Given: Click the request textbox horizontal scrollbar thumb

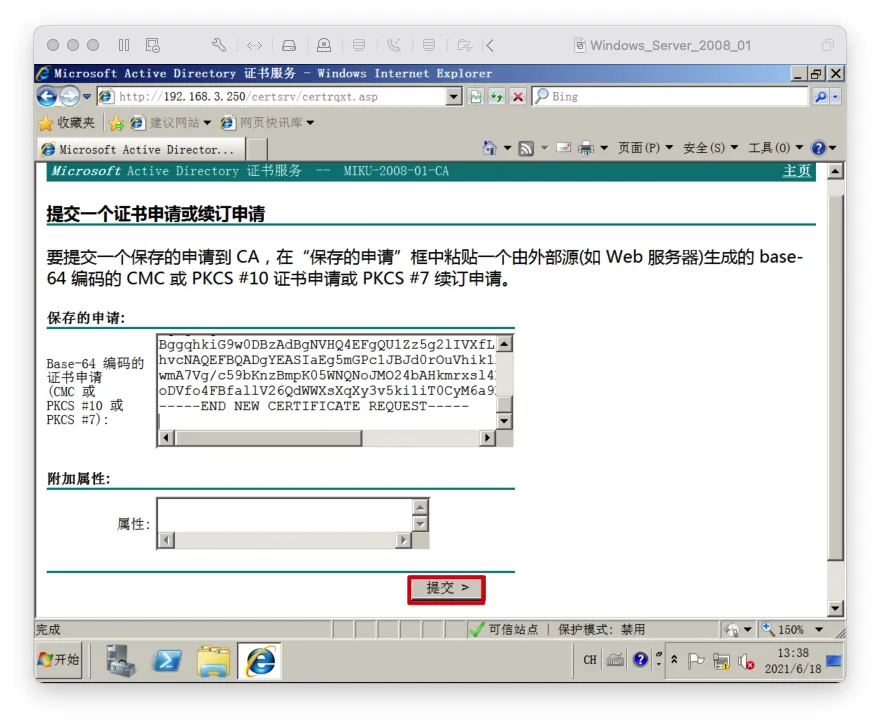Looking at the screenshot, I should (x=268, y=438).
